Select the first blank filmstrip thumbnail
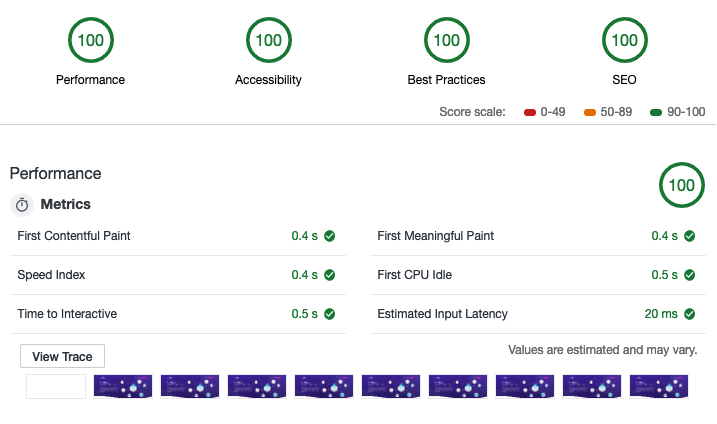The image size is (717, 424). [56, 387]
